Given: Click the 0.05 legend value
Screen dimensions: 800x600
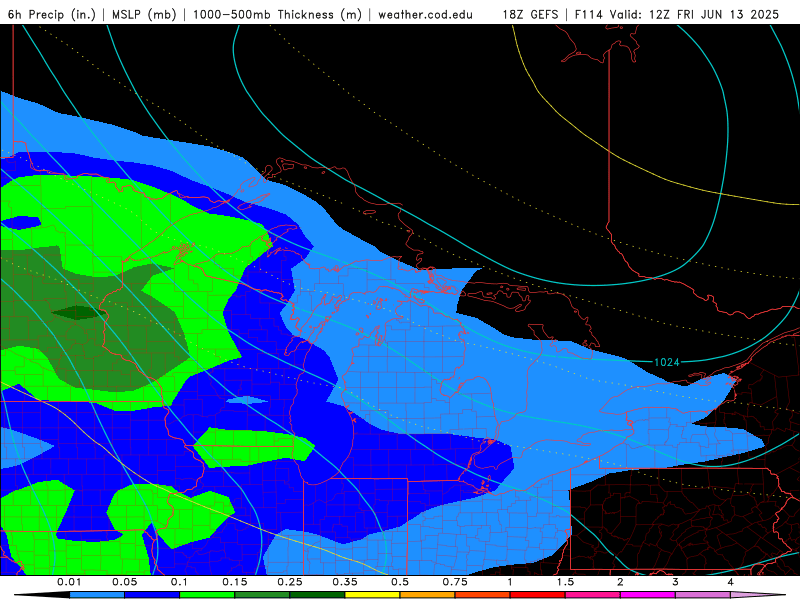Looking at the screenshot, I should tap(124, 582).
